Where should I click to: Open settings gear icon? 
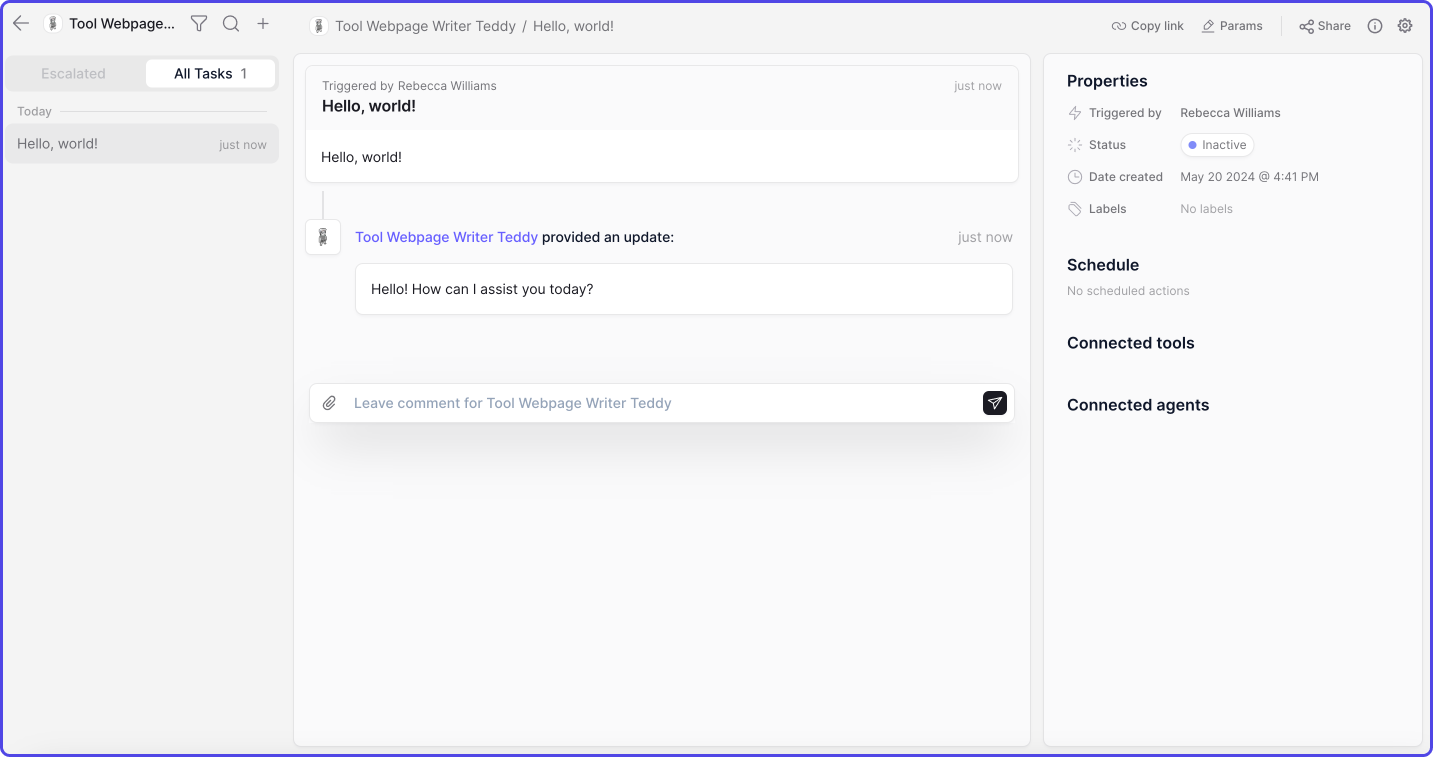[x=1405, y=26]
